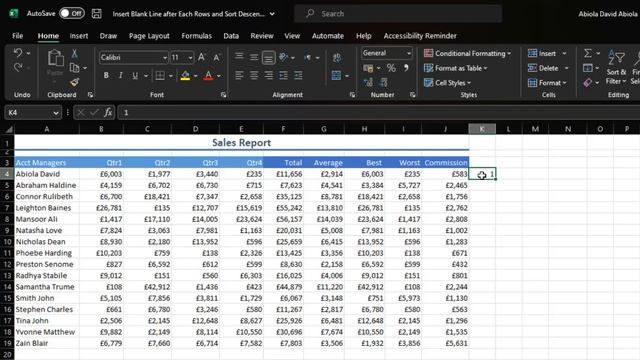Click the Decrease Decimal icon
The image size is (640, 360).
[383, 82]
